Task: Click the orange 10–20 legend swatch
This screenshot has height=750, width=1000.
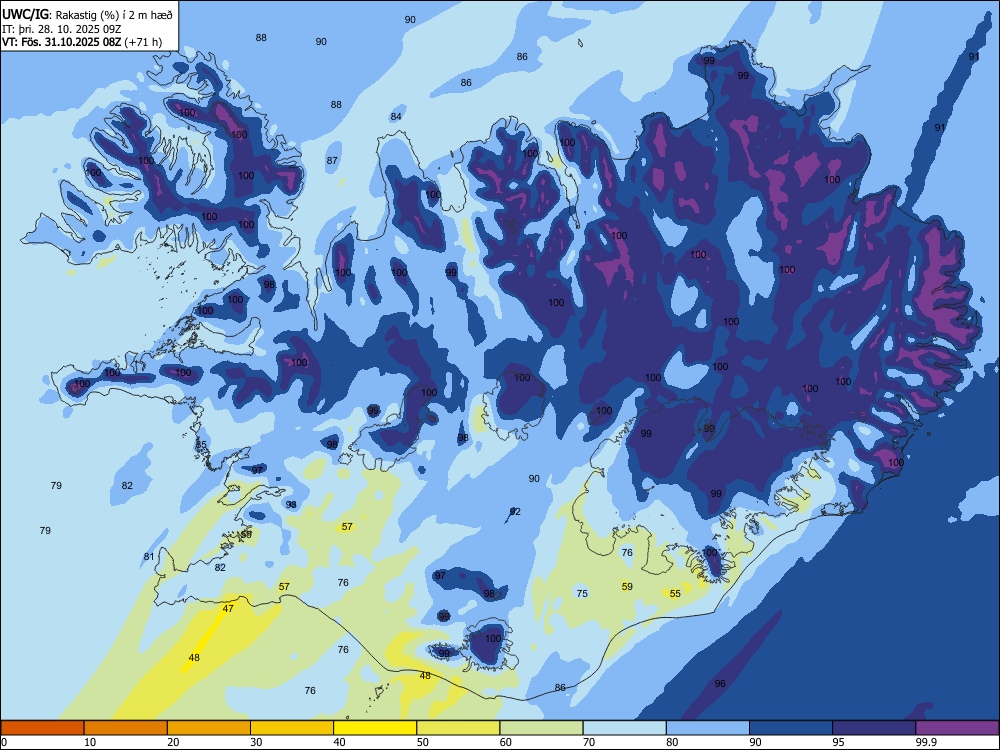Action: [126, 728]
